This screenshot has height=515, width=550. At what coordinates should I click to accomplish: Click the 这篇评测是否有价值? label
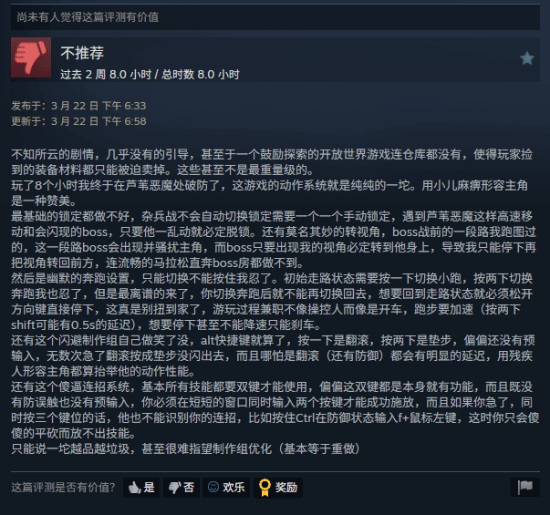[63, 487]
